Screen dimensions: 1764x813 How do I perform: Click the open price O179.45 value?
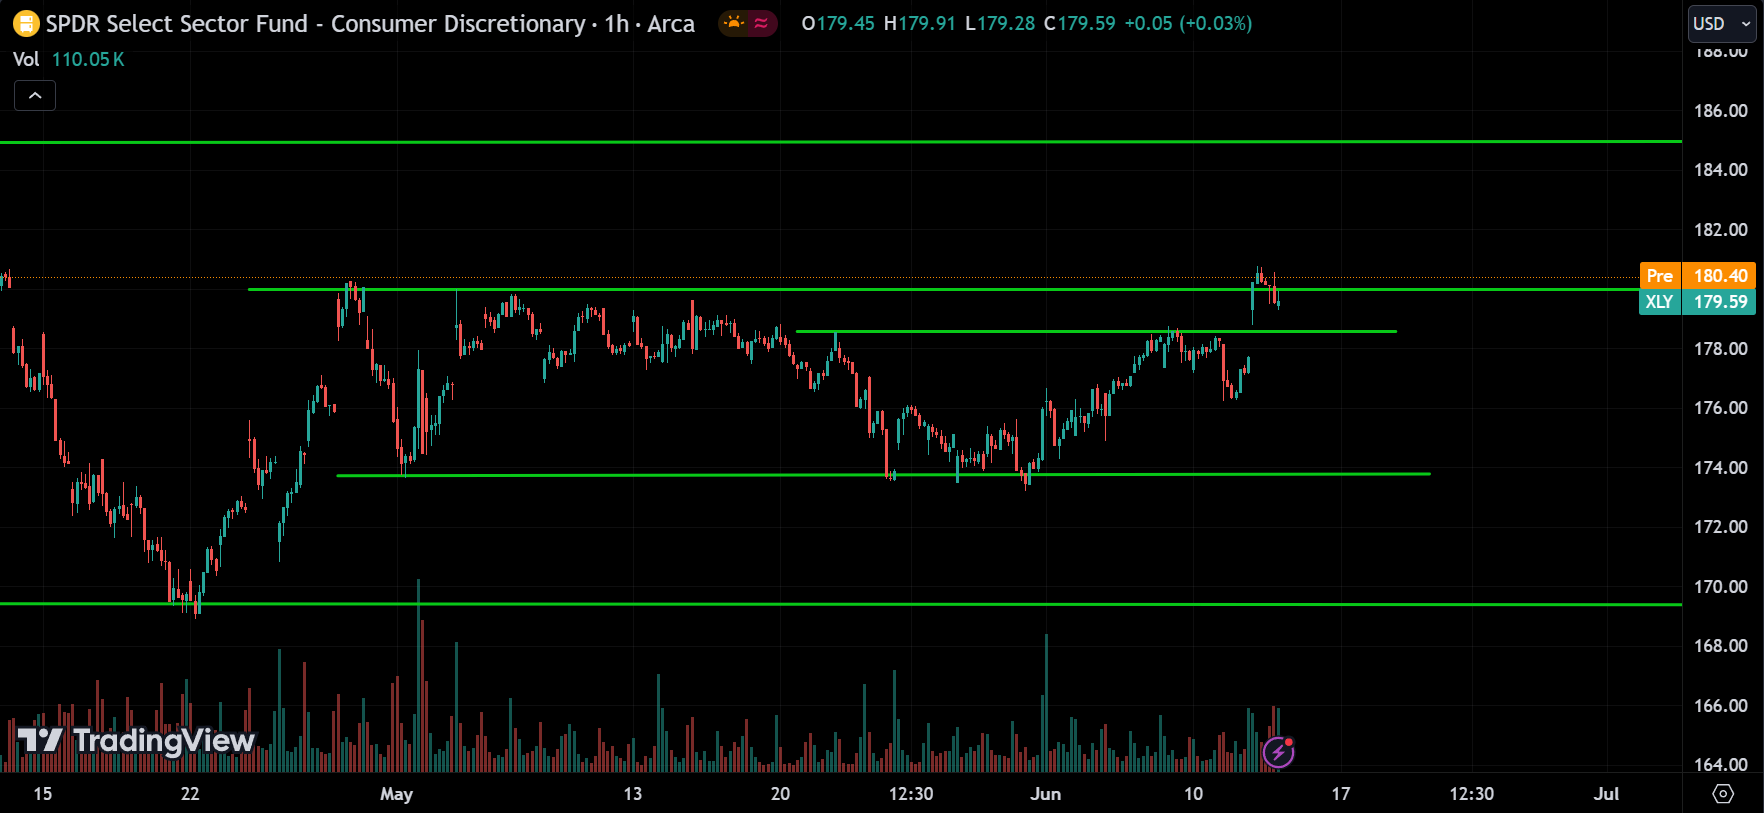pyautogui.click(x=838, y=23)
